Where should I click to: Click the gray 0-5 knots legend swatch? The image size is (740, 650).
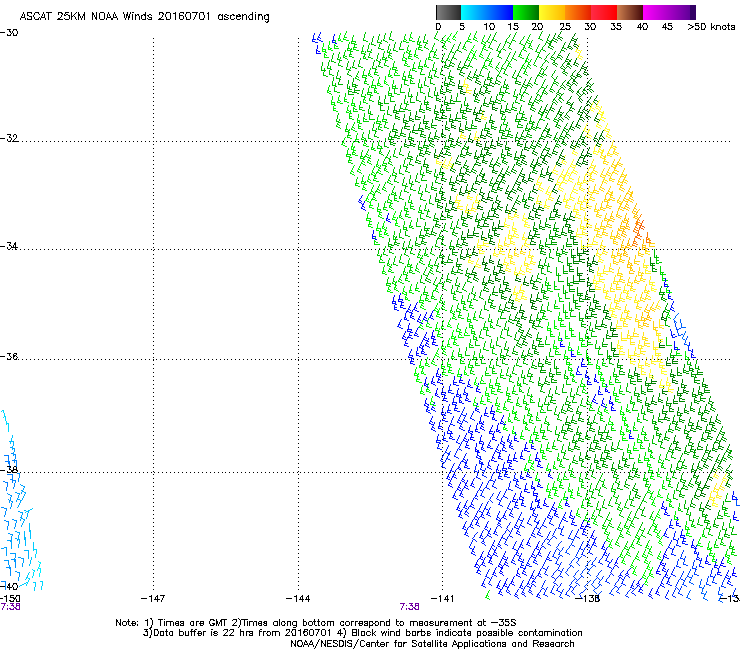(x=448, y=12)
